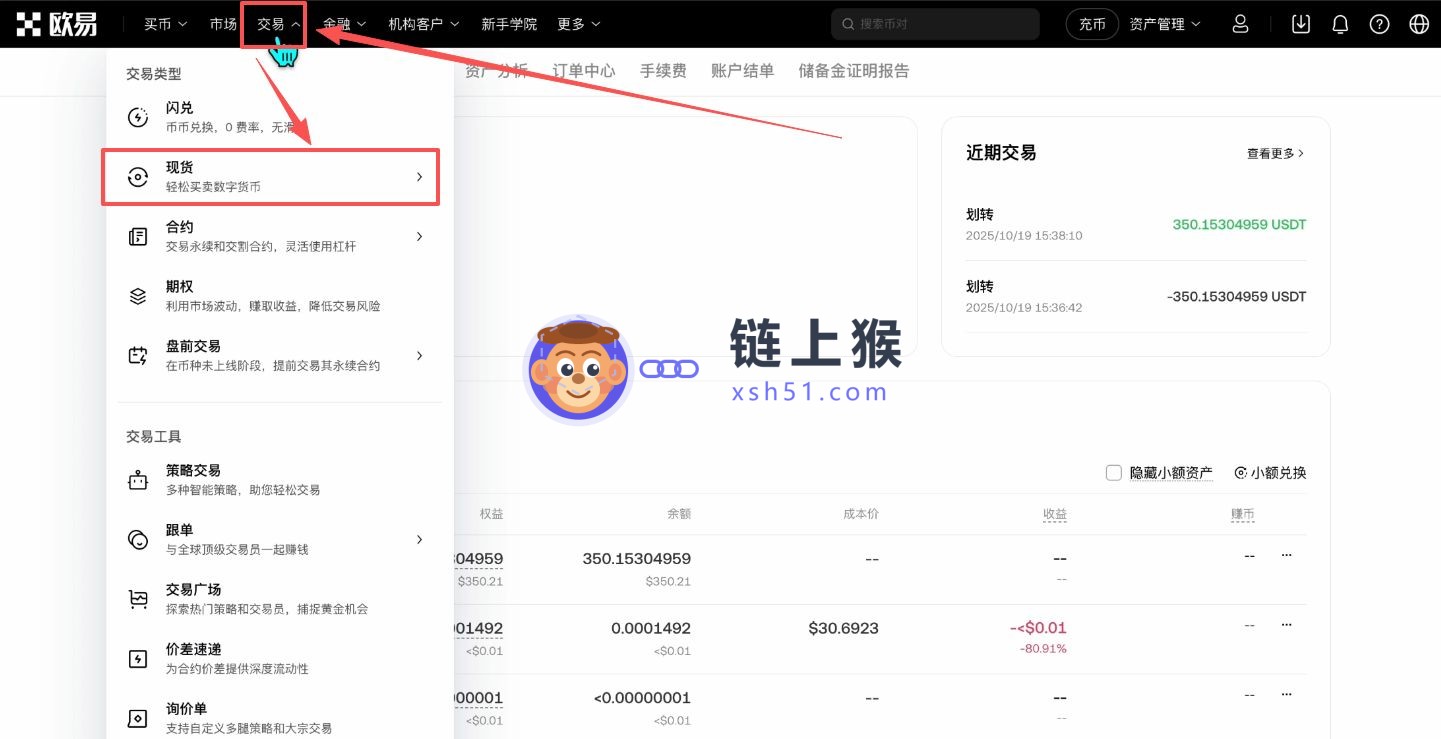Click 划转 transaction at 15:38:10

click(1136, 225)
